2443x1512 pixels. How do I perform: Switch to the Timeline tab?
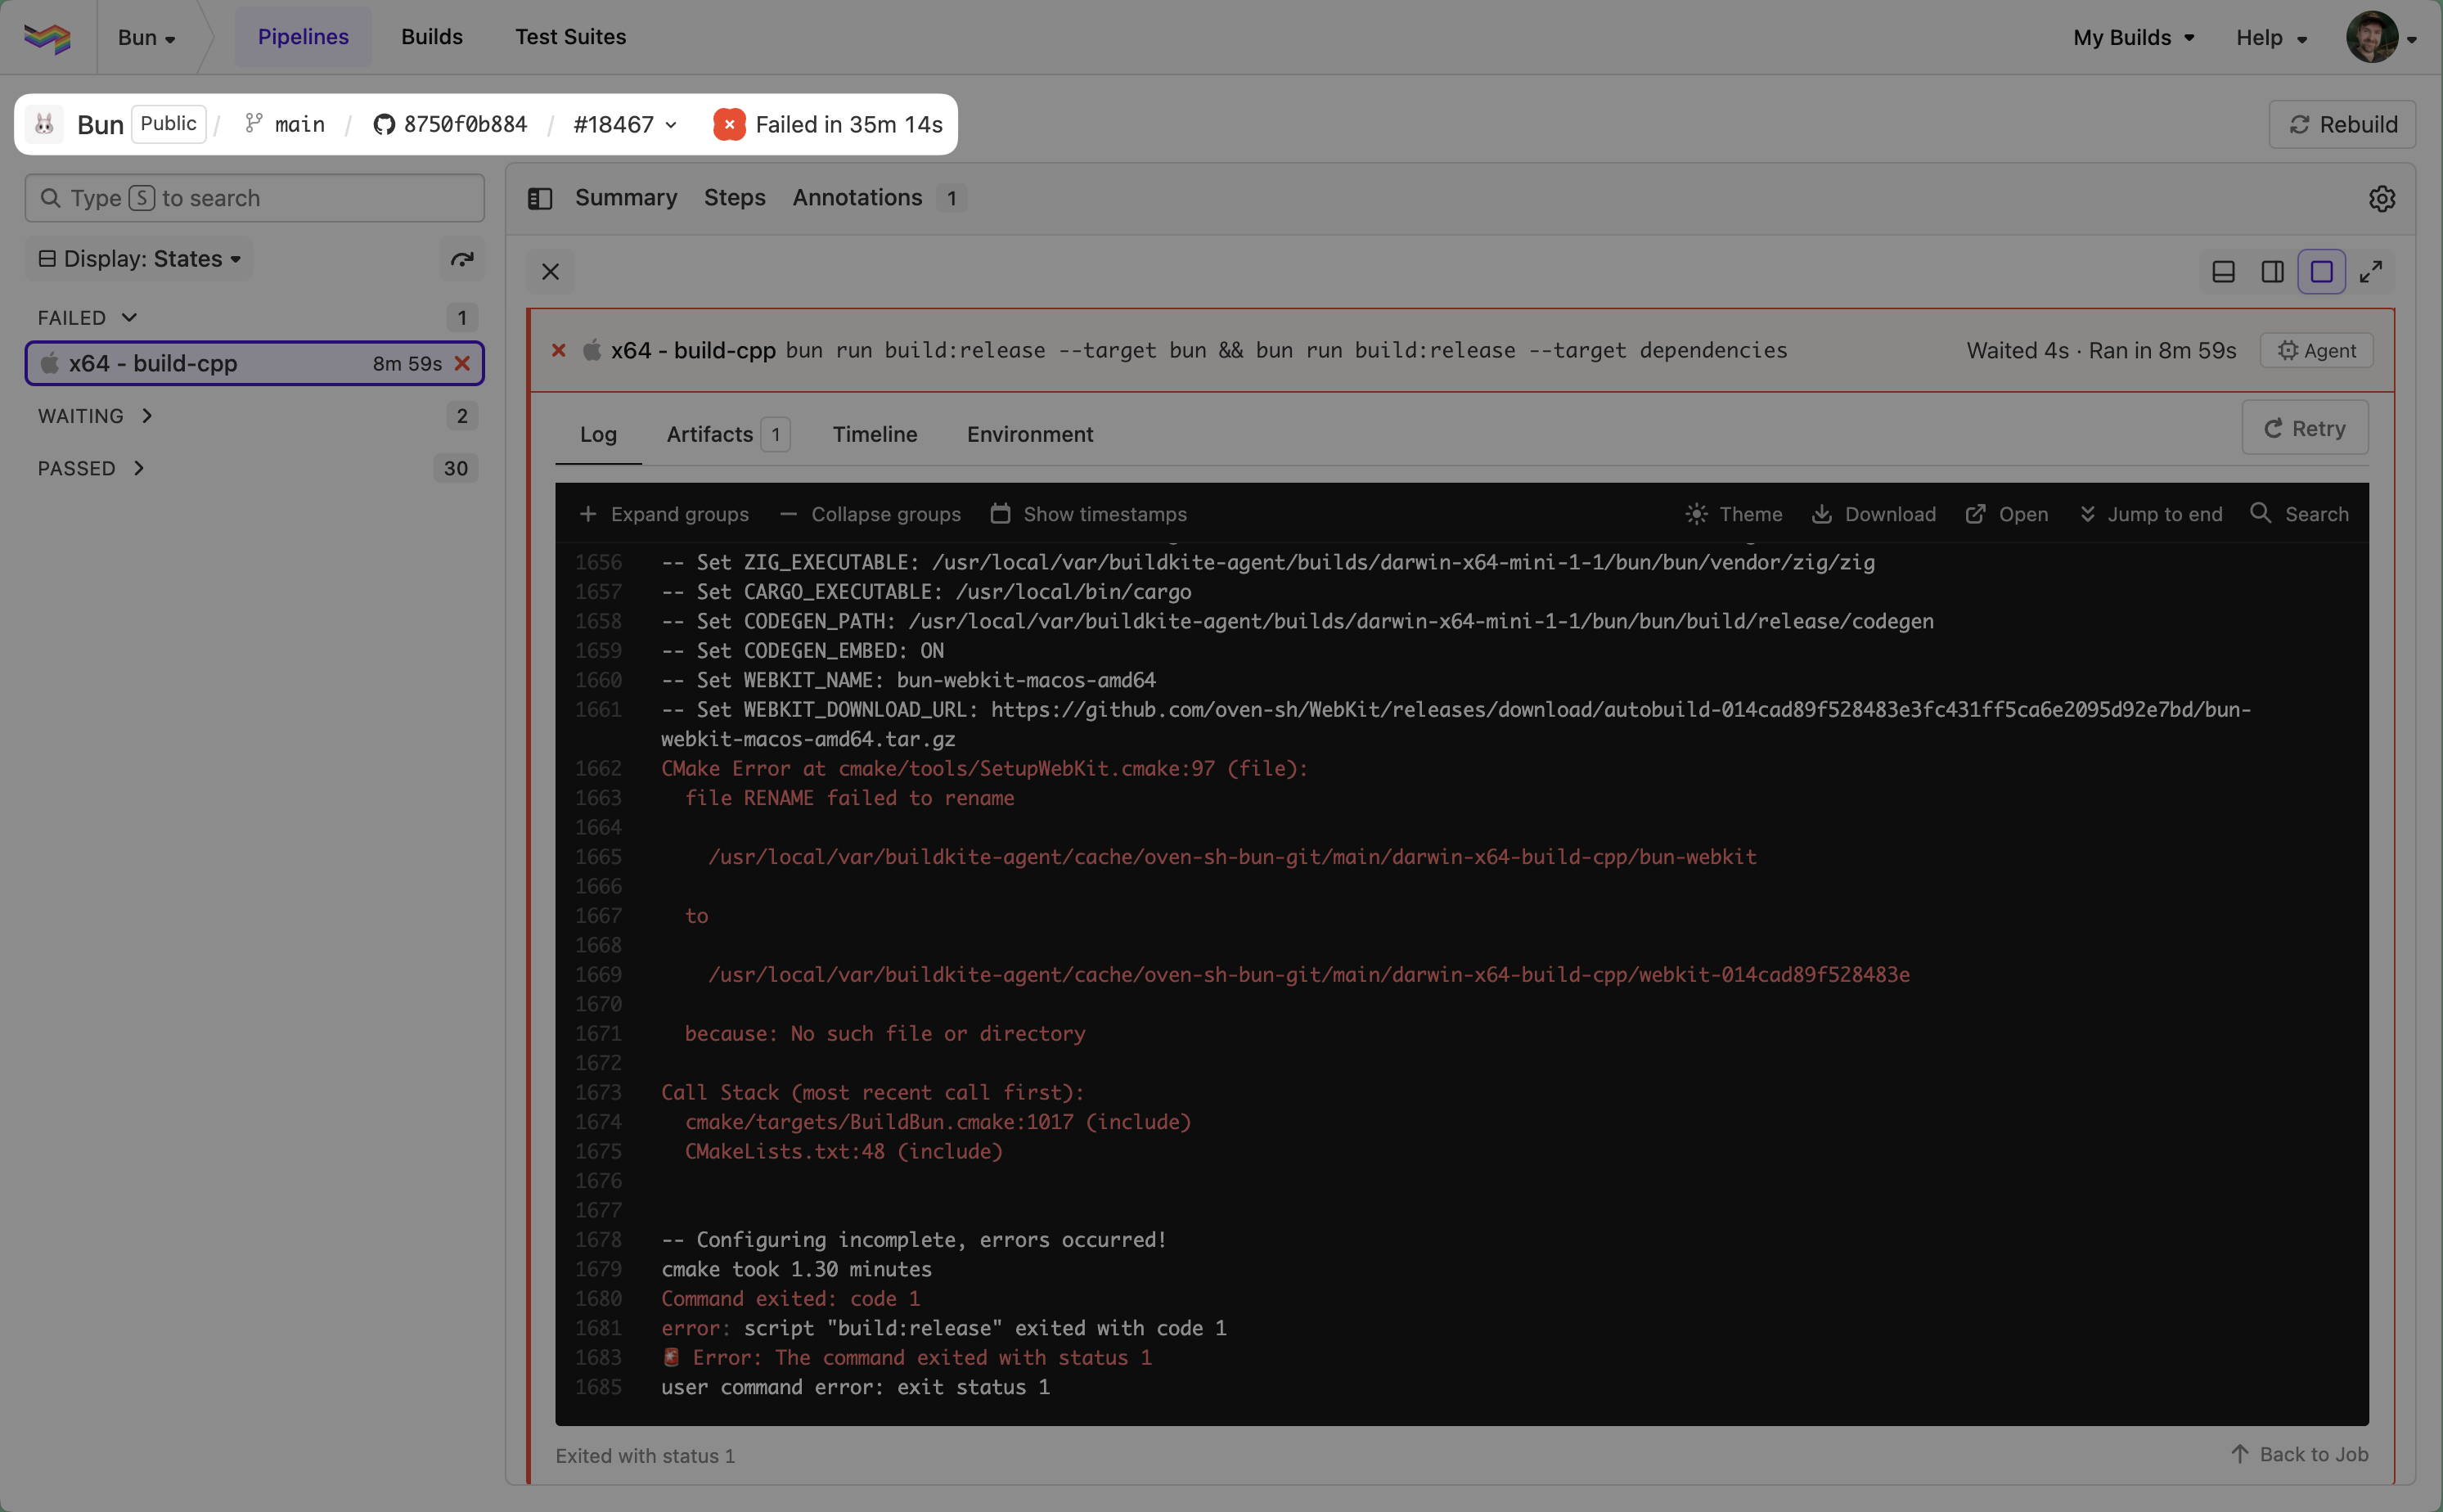pyautogui.click(x=874, y=434)
